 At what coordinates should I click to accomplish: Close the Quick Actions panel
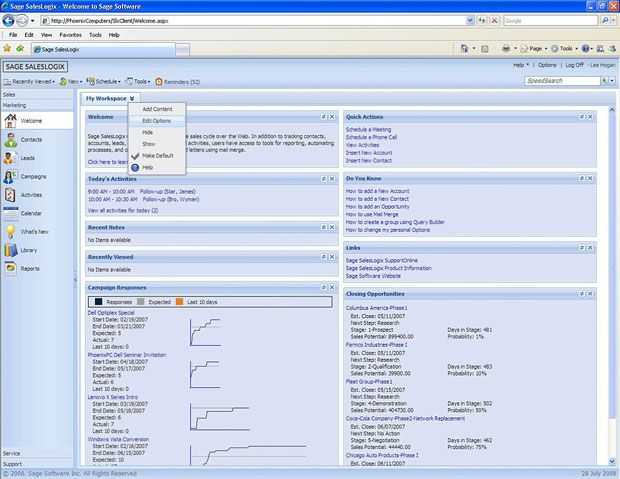[x=590, y=117]
